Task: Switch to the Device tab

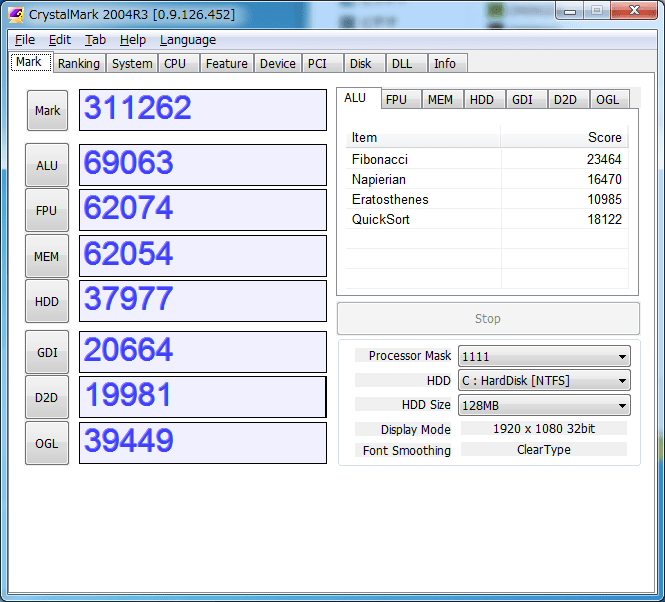Action: coord(278,63)
